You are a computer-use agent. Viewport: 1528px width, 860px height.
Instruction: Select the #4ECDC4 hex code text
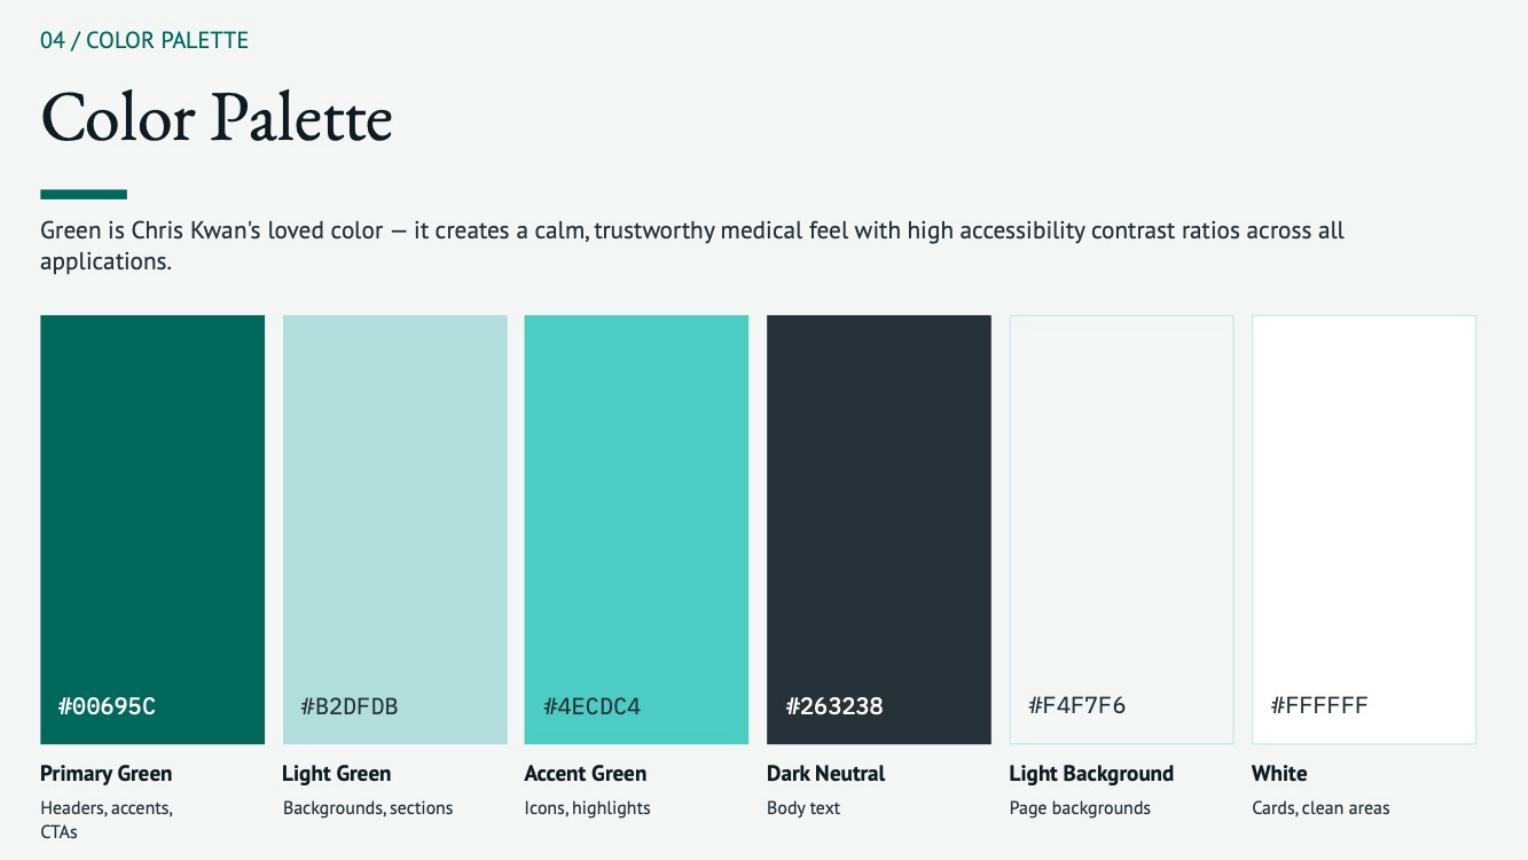592,706
